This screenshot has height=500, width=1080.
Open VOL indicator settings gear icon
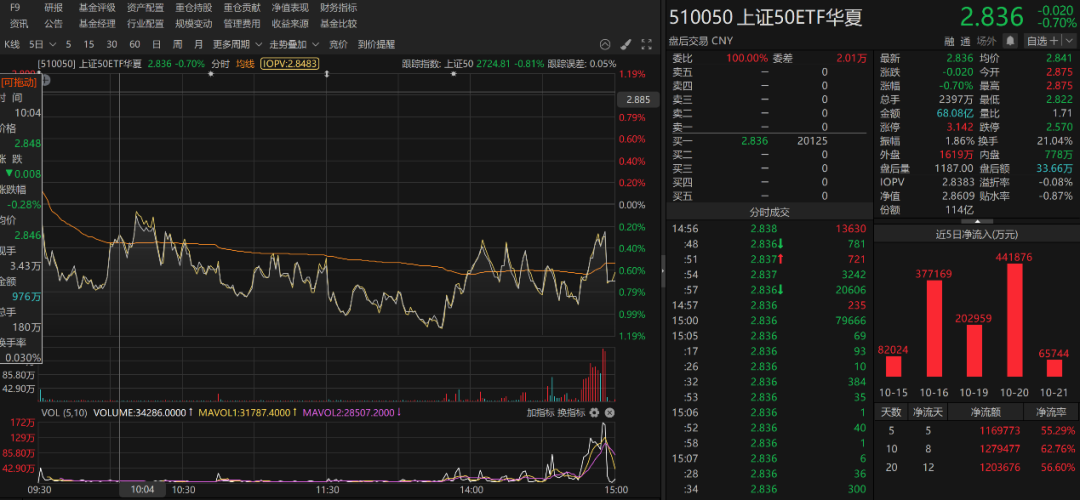coord(594,413)
